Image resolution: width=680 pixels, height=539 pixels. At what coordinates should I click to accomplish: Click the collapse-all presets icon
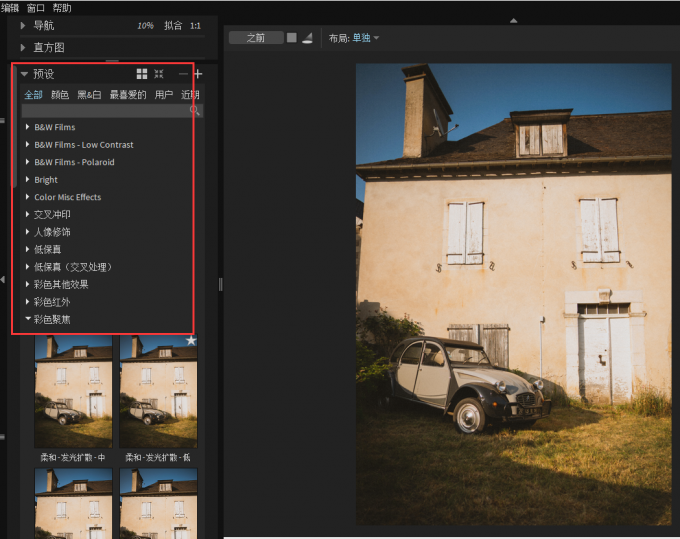tap(159, 74)
